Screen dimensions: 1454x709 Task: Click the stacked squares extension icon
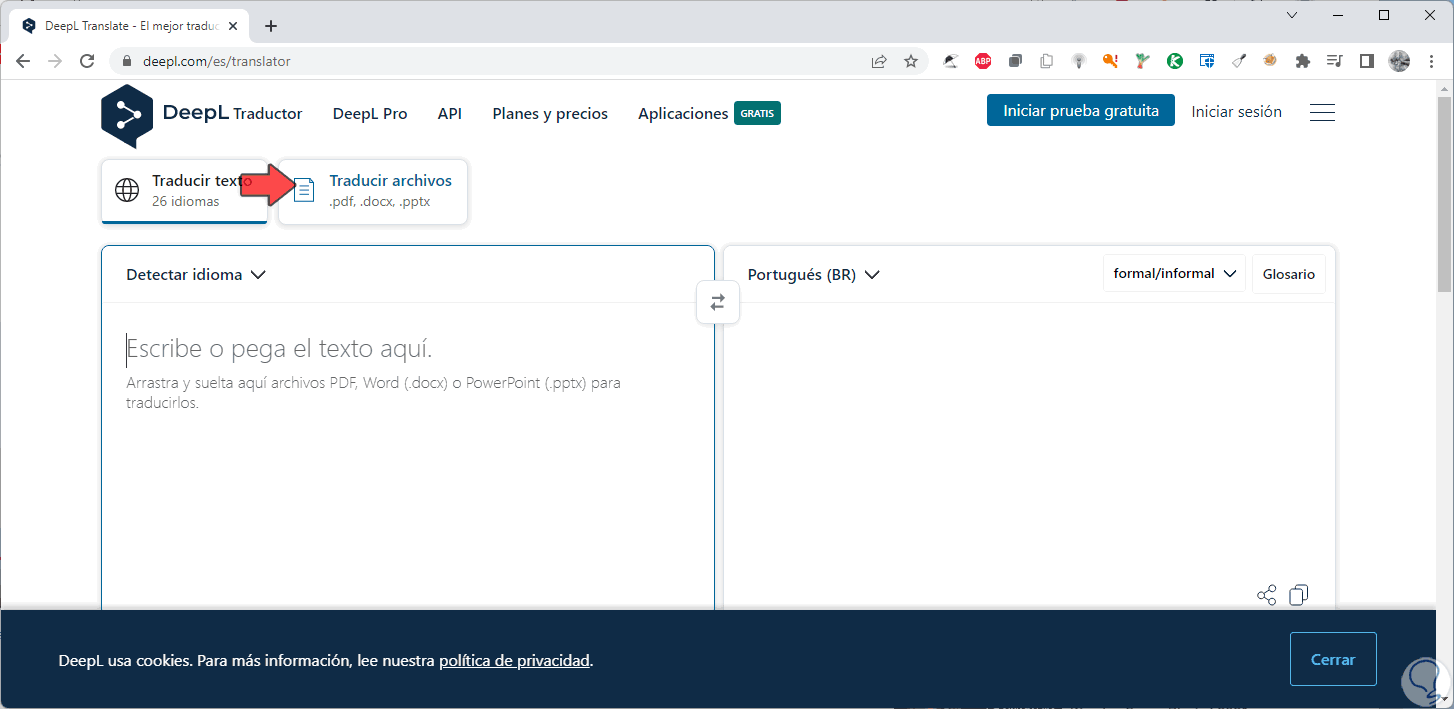(x=1015, y=61)
